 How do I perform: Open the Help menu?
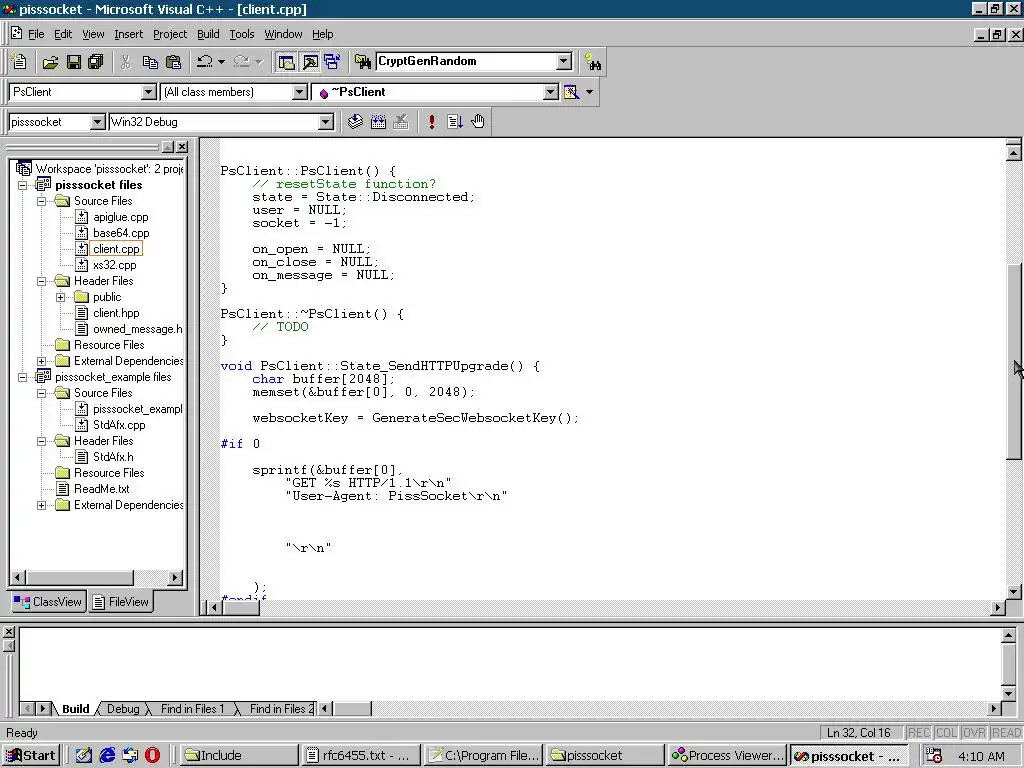(323, 34)
